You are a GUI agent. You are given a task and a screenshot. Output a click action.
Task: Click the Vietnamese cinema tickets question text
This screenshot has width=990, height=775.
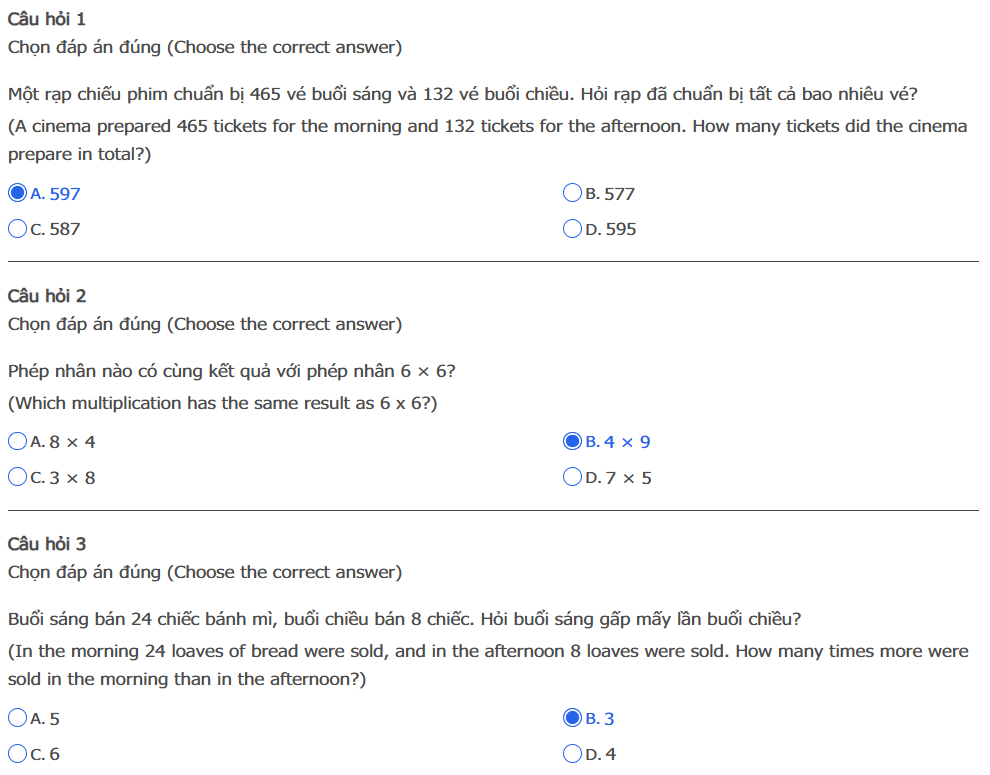(x=462, y=95)
